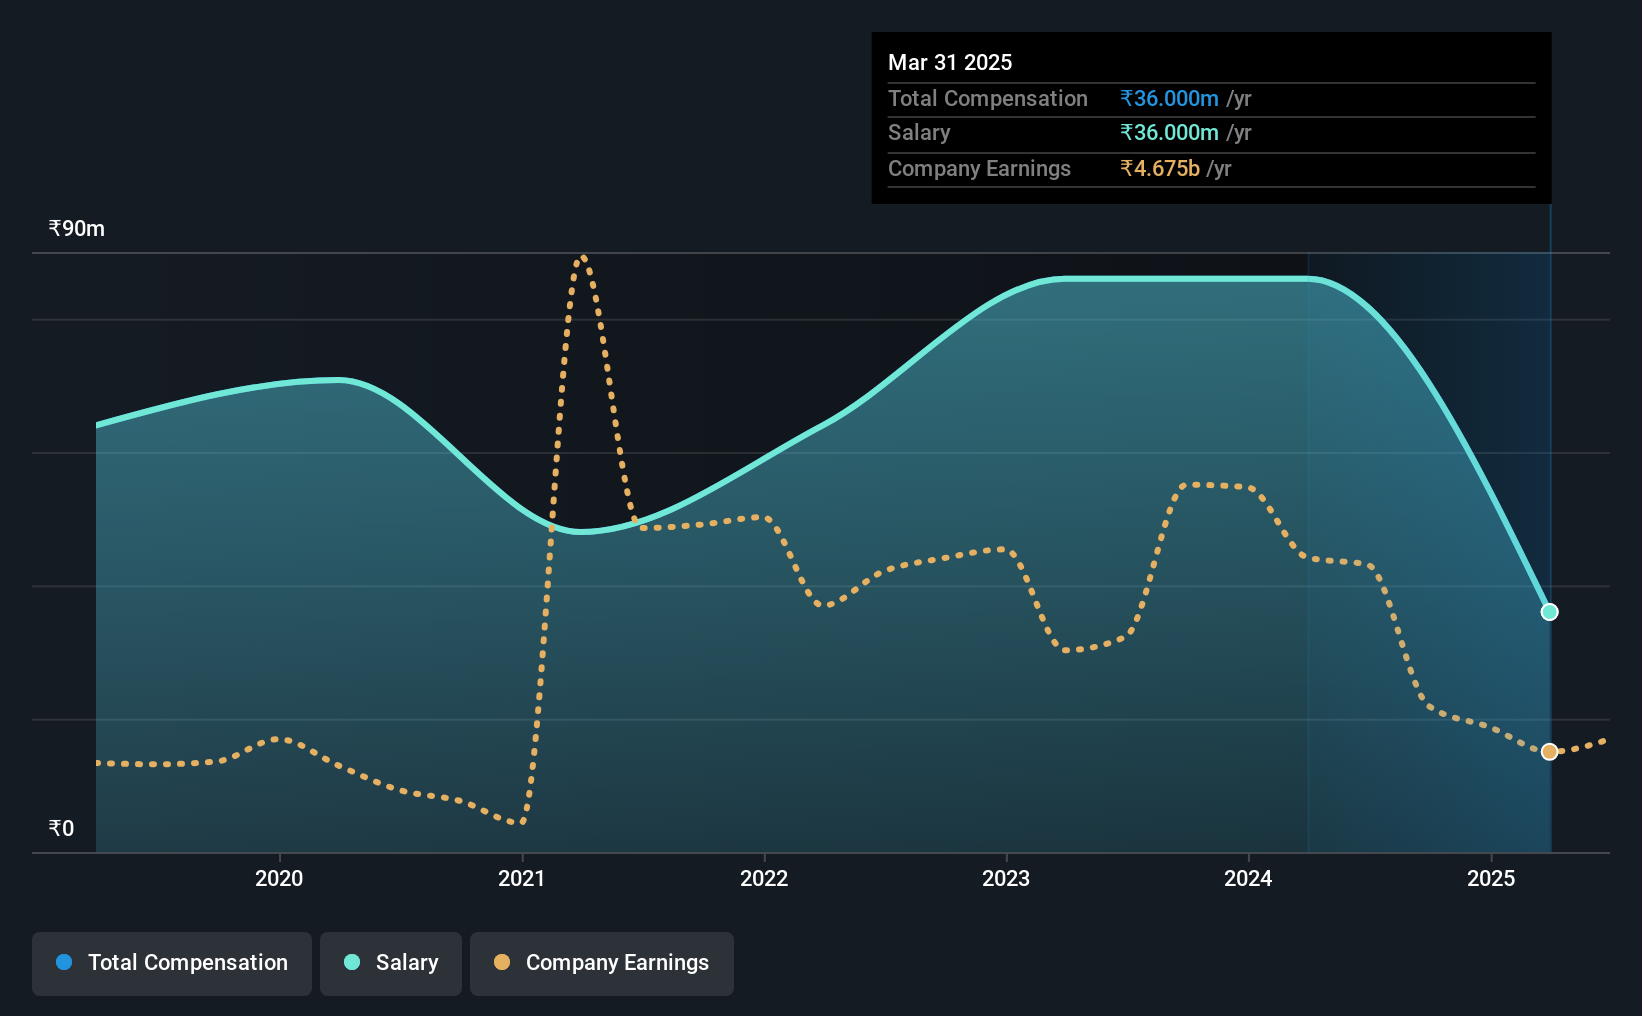Click the ₹0 y-axis label
Screen dimensions: 1642x1016
point(61,829)
